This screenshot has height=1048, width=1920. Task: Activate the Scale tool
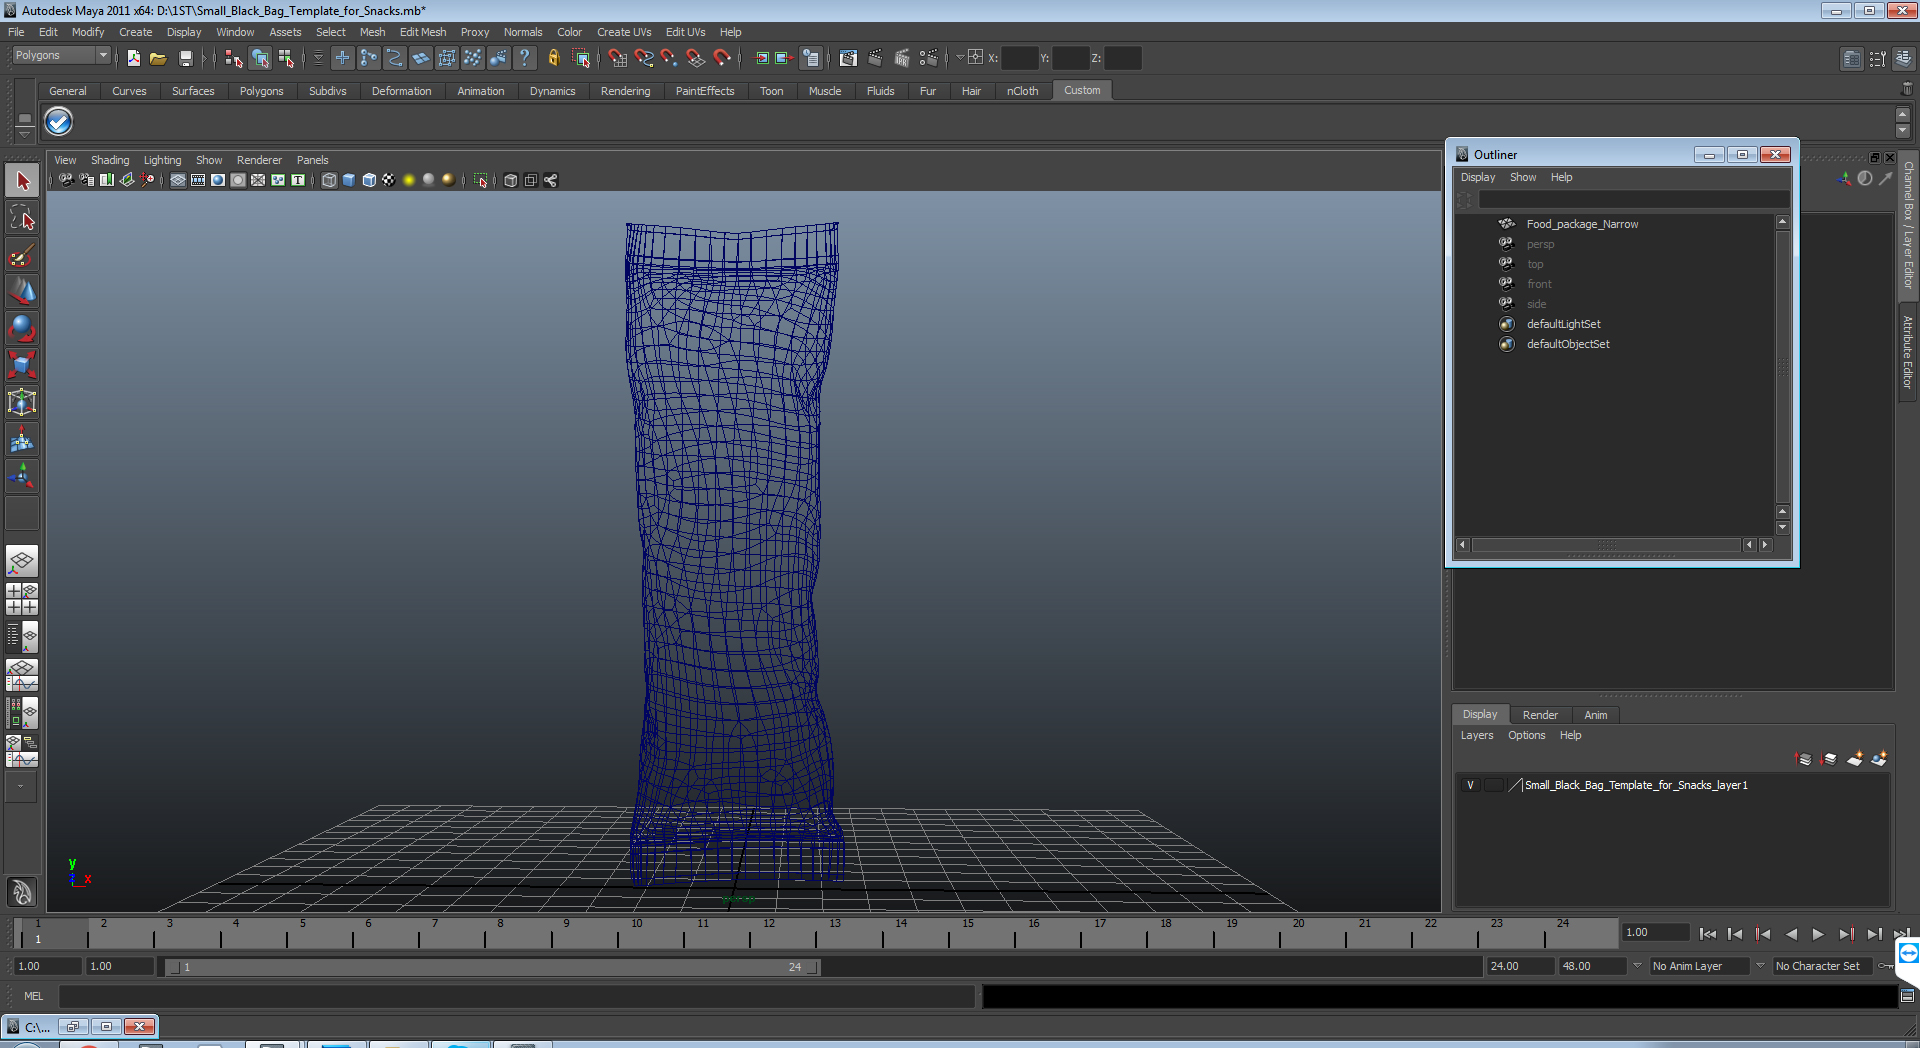(x=22, y=366)
